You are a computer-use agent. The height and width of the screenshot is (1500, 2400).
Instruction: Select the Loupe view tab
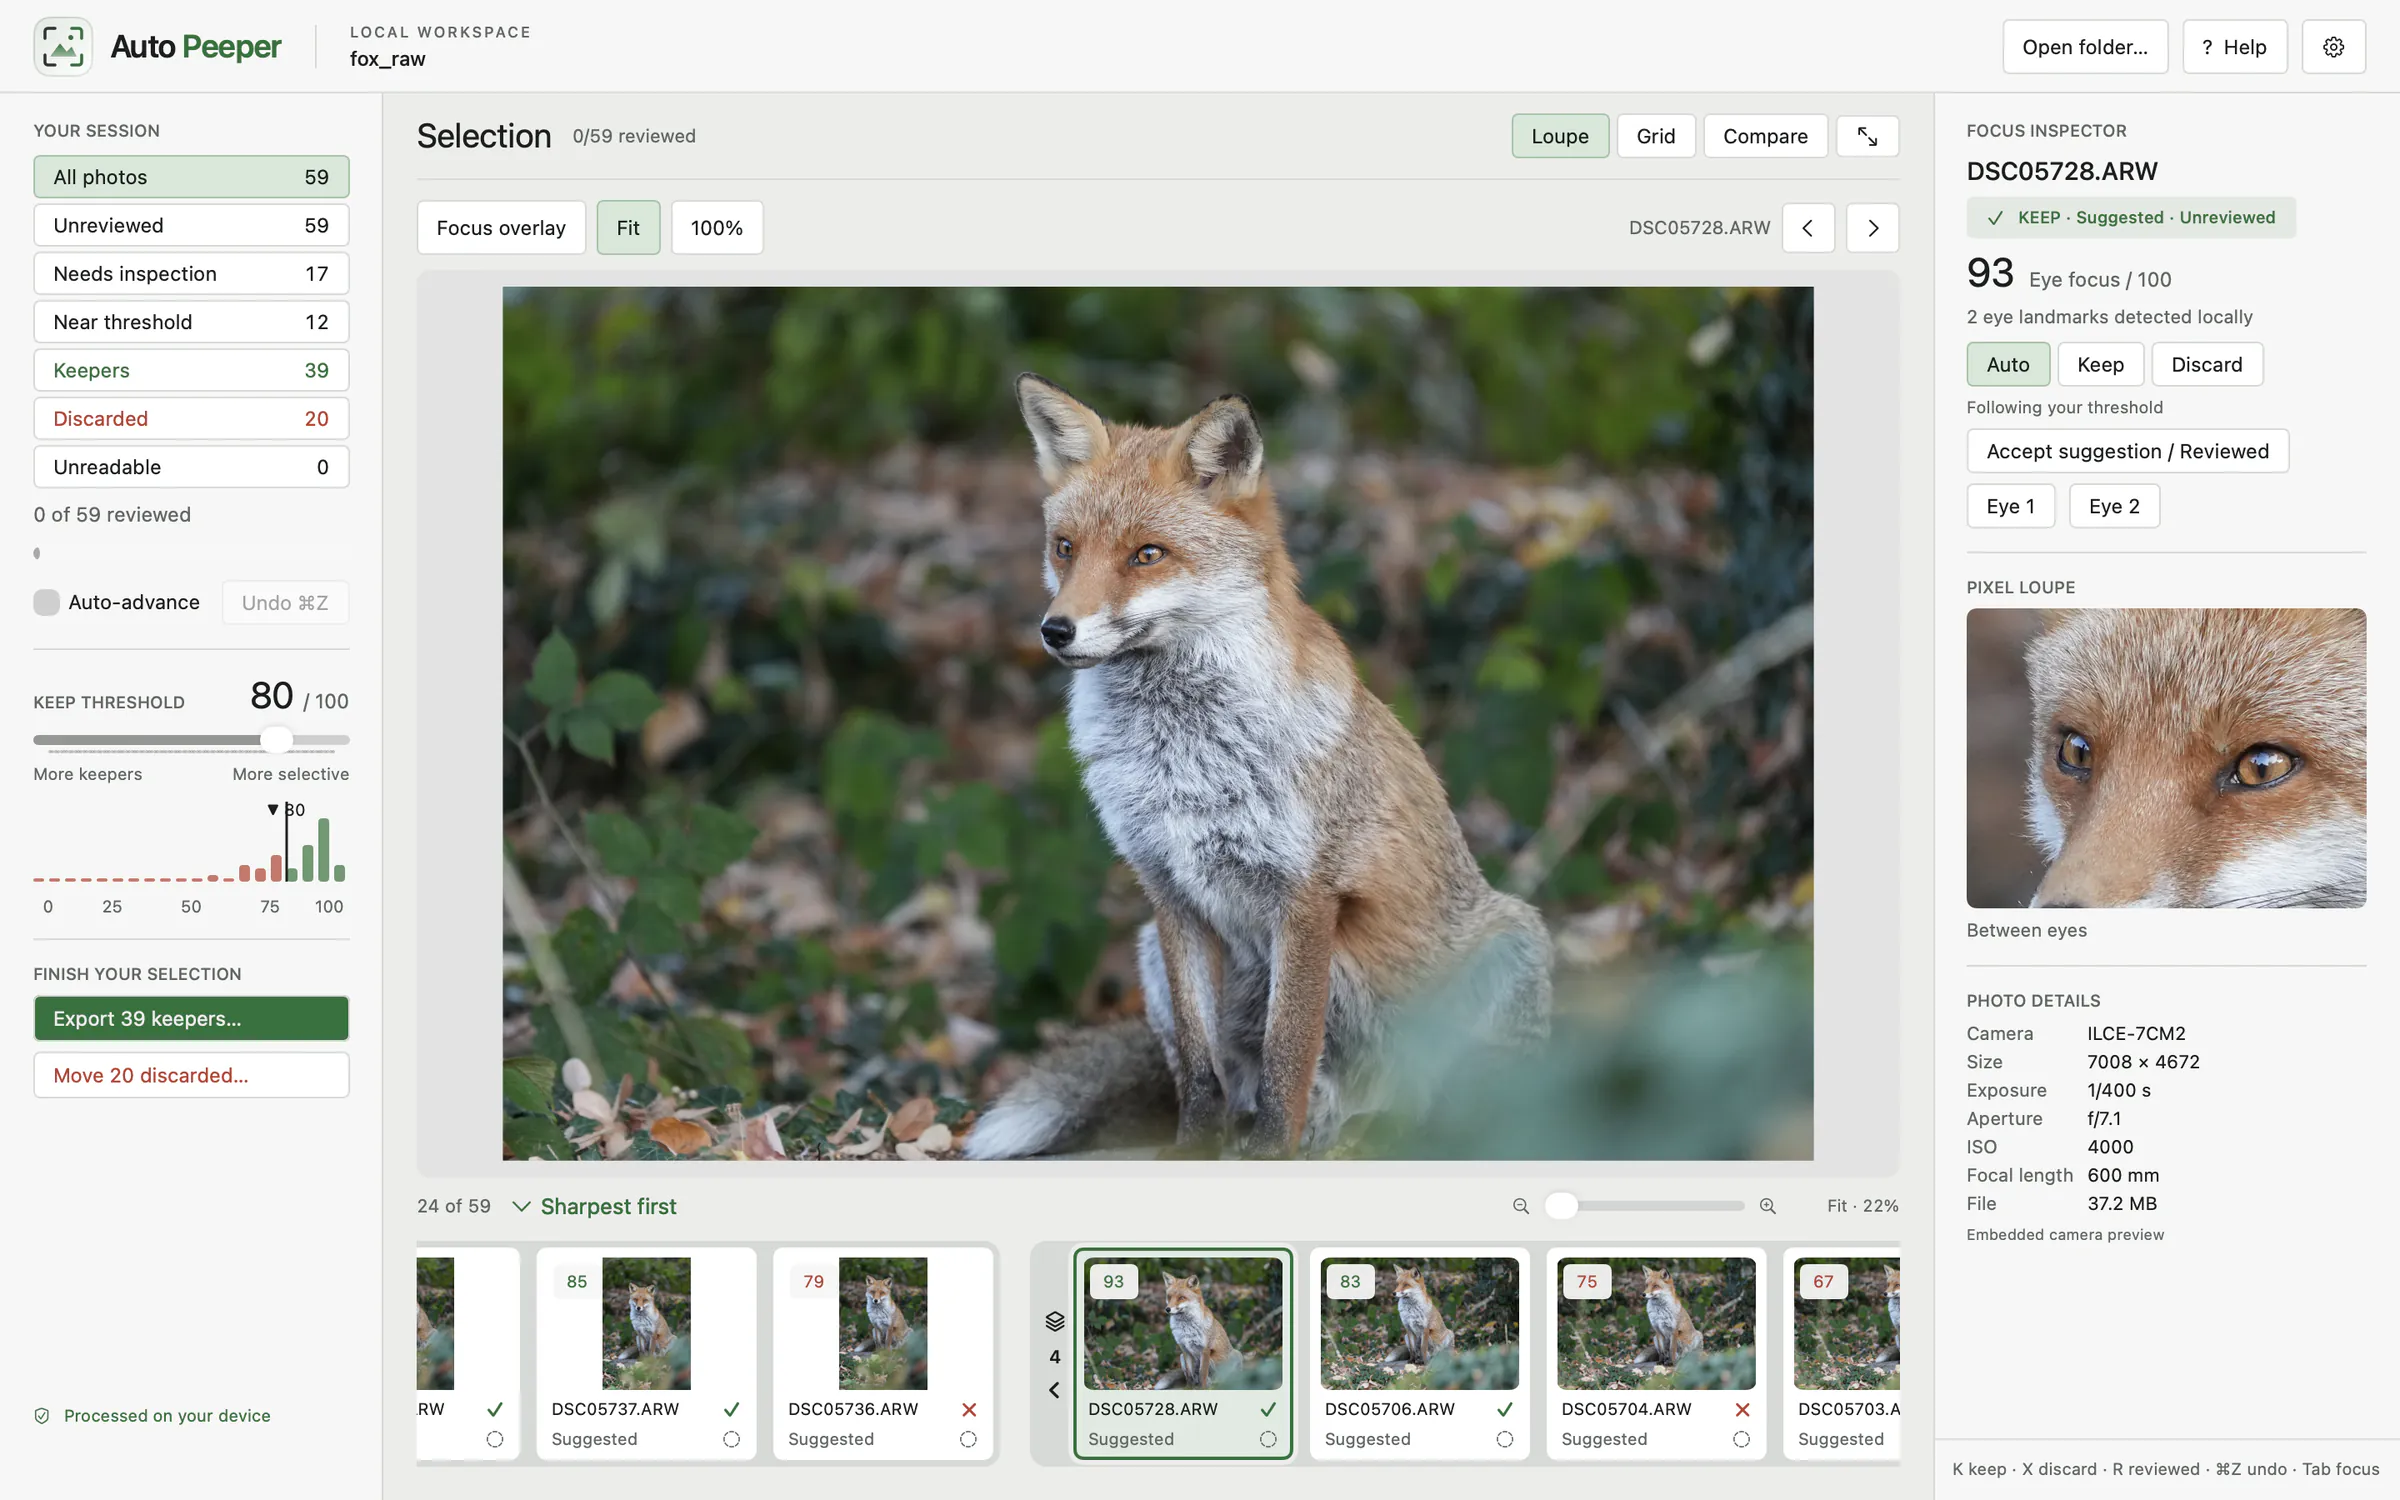1560,136
